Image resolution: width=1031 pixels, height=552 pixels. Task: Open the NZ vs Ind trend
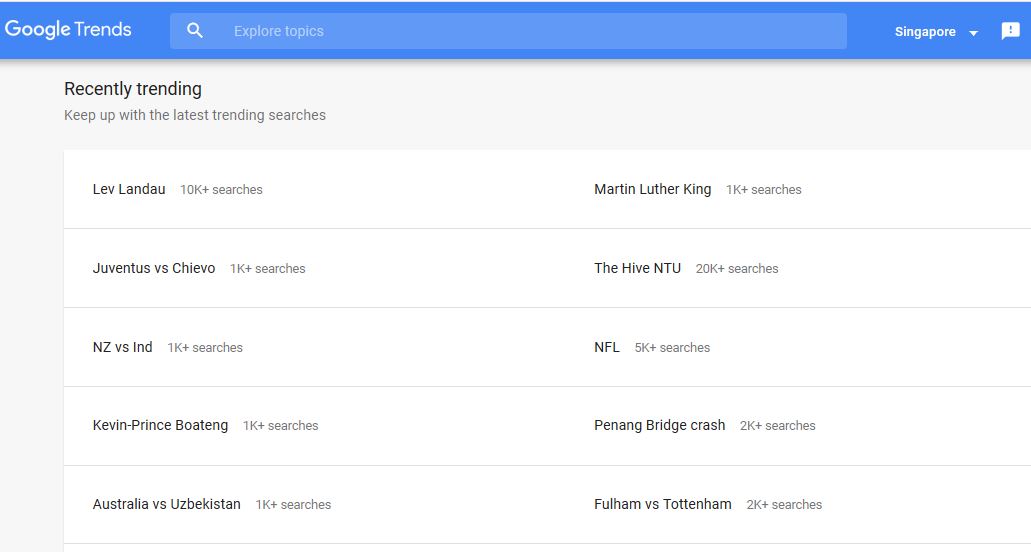122,347
